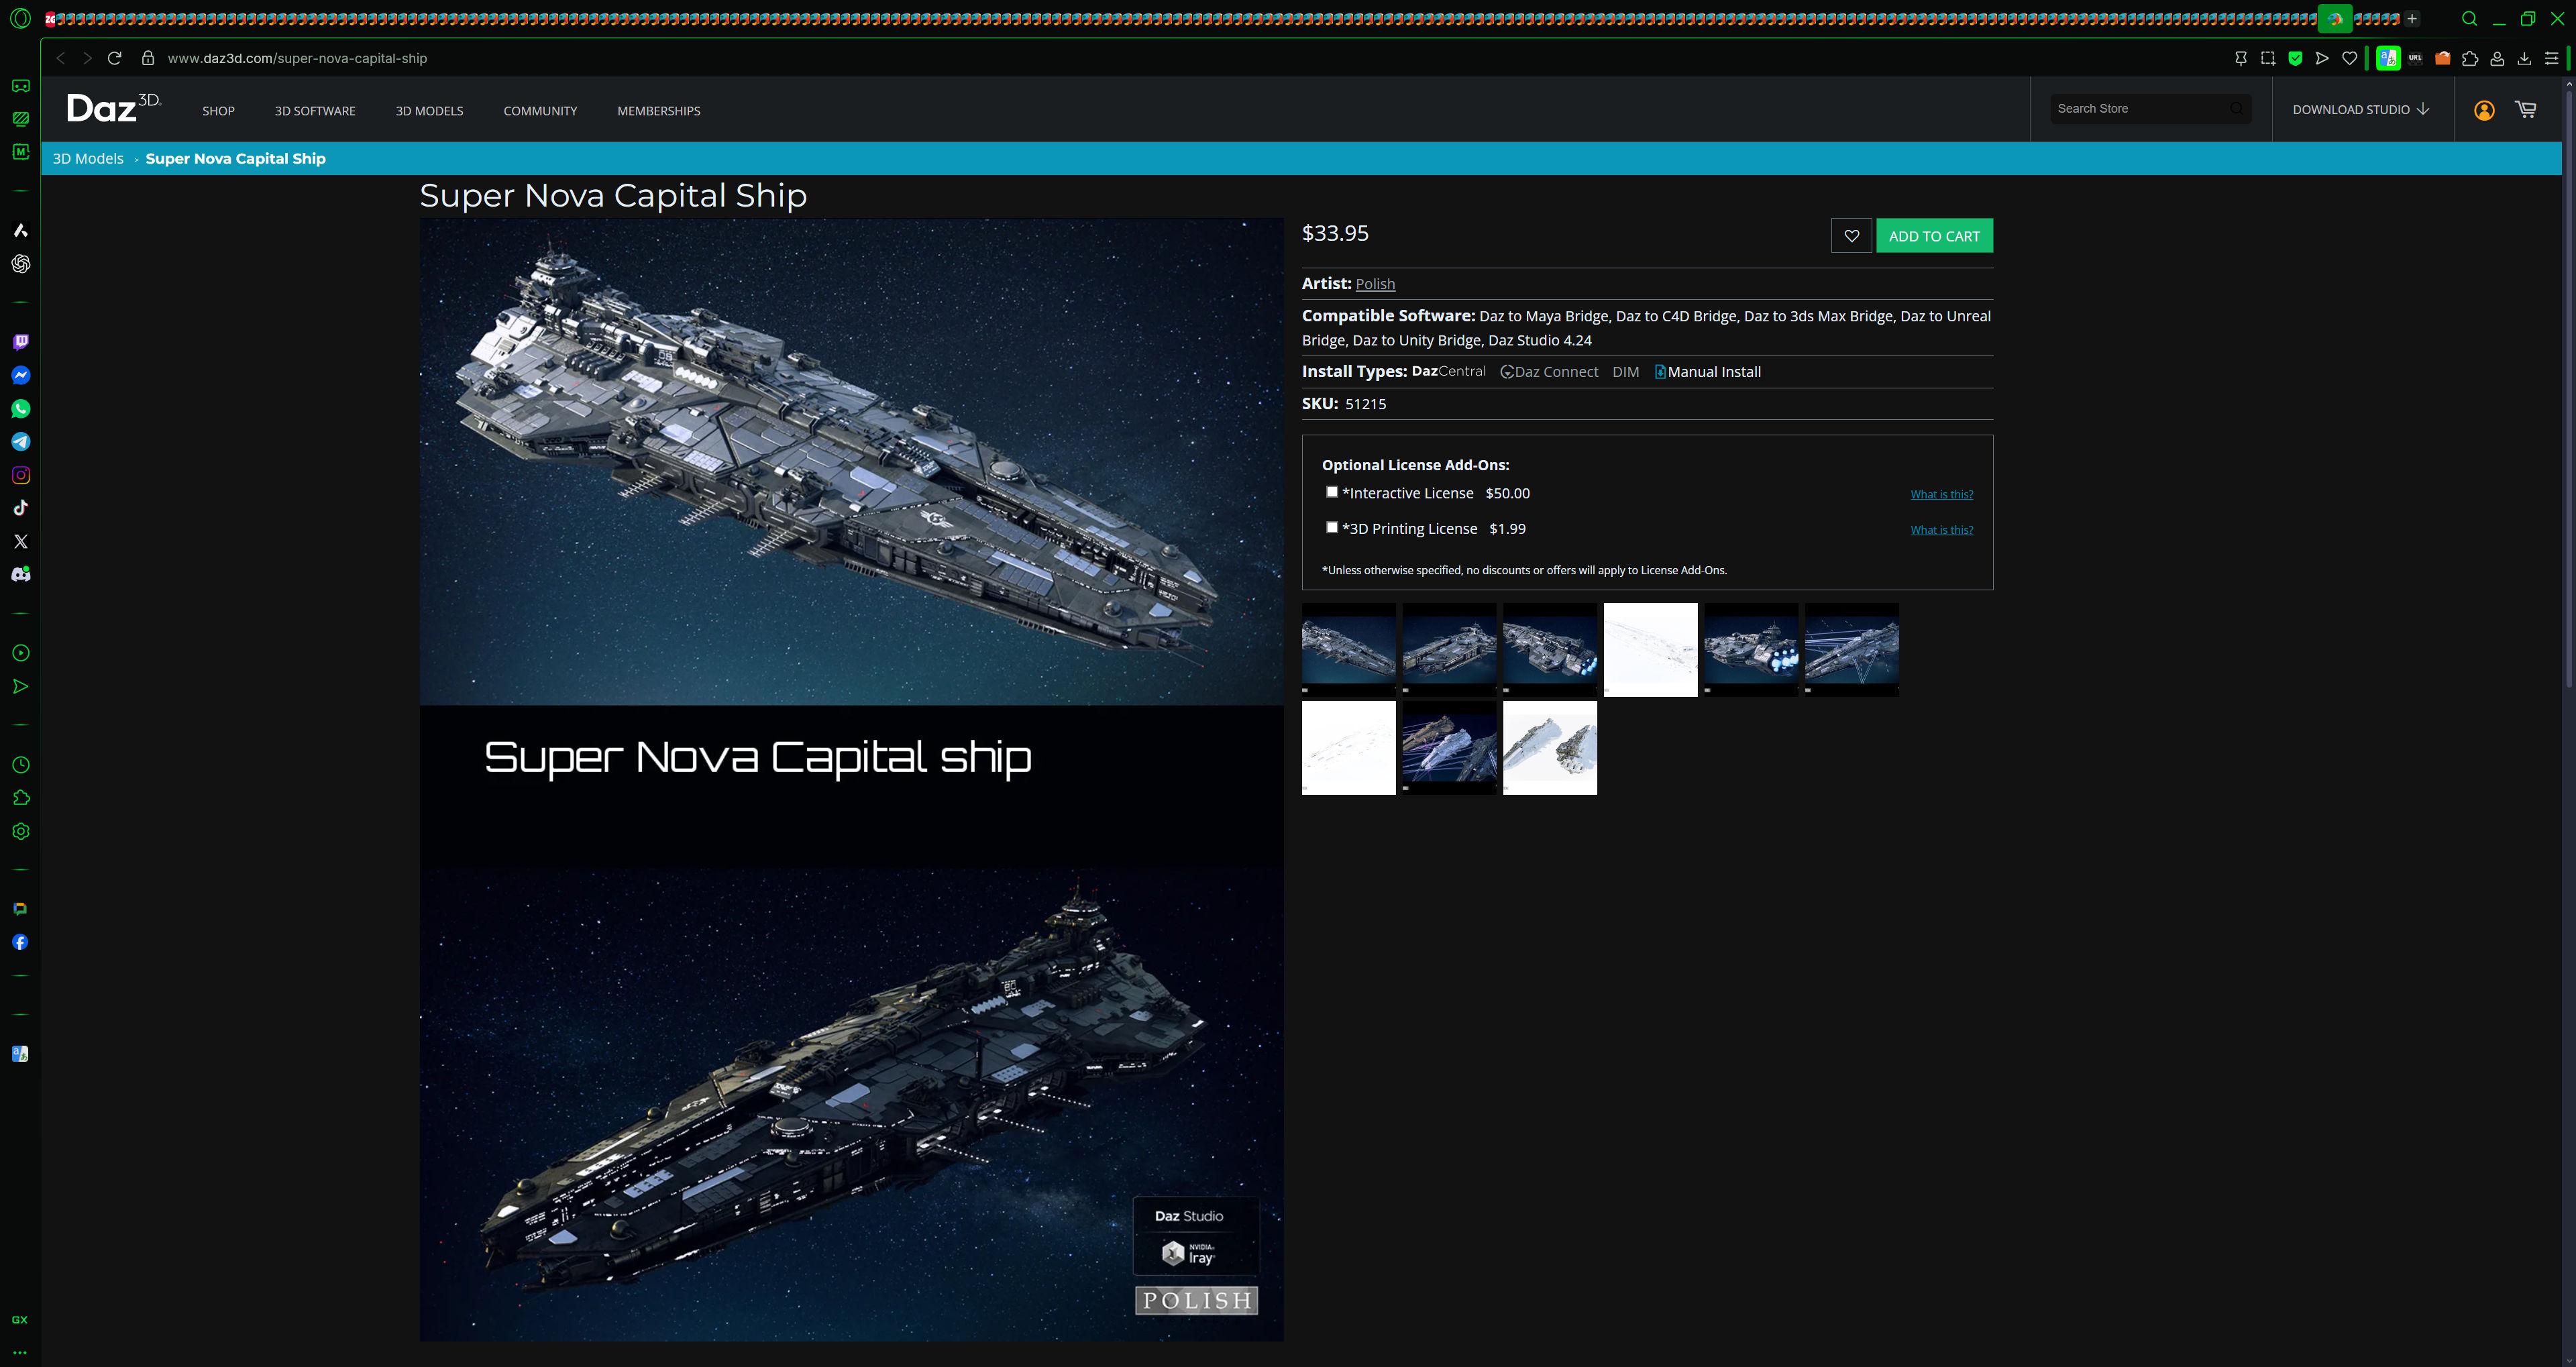Image resolution: width=2576 pixels, height=1367 pixels.
Task: Open sidebar more options ellipsis
Action: [20, 1352]
